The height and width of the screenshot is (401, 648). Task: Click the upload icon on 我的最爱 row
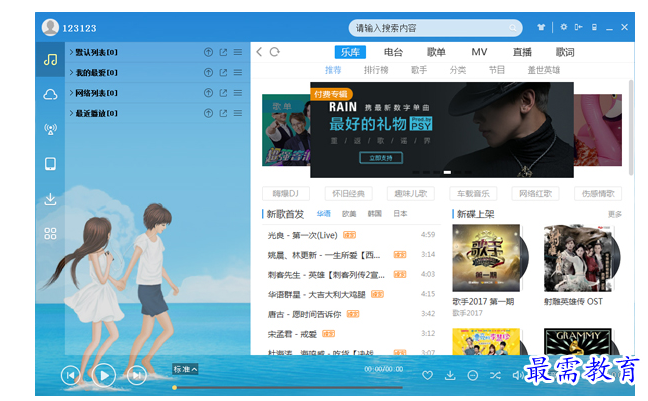(208, 72)
